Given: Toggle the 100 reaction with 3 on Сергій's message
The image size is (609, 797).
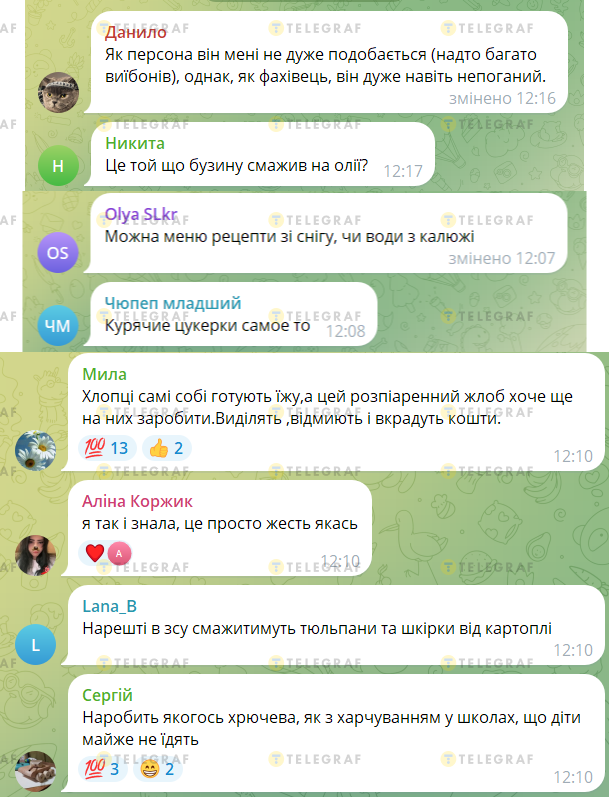Looking at the screenshot, I should (x=103, y=769).
